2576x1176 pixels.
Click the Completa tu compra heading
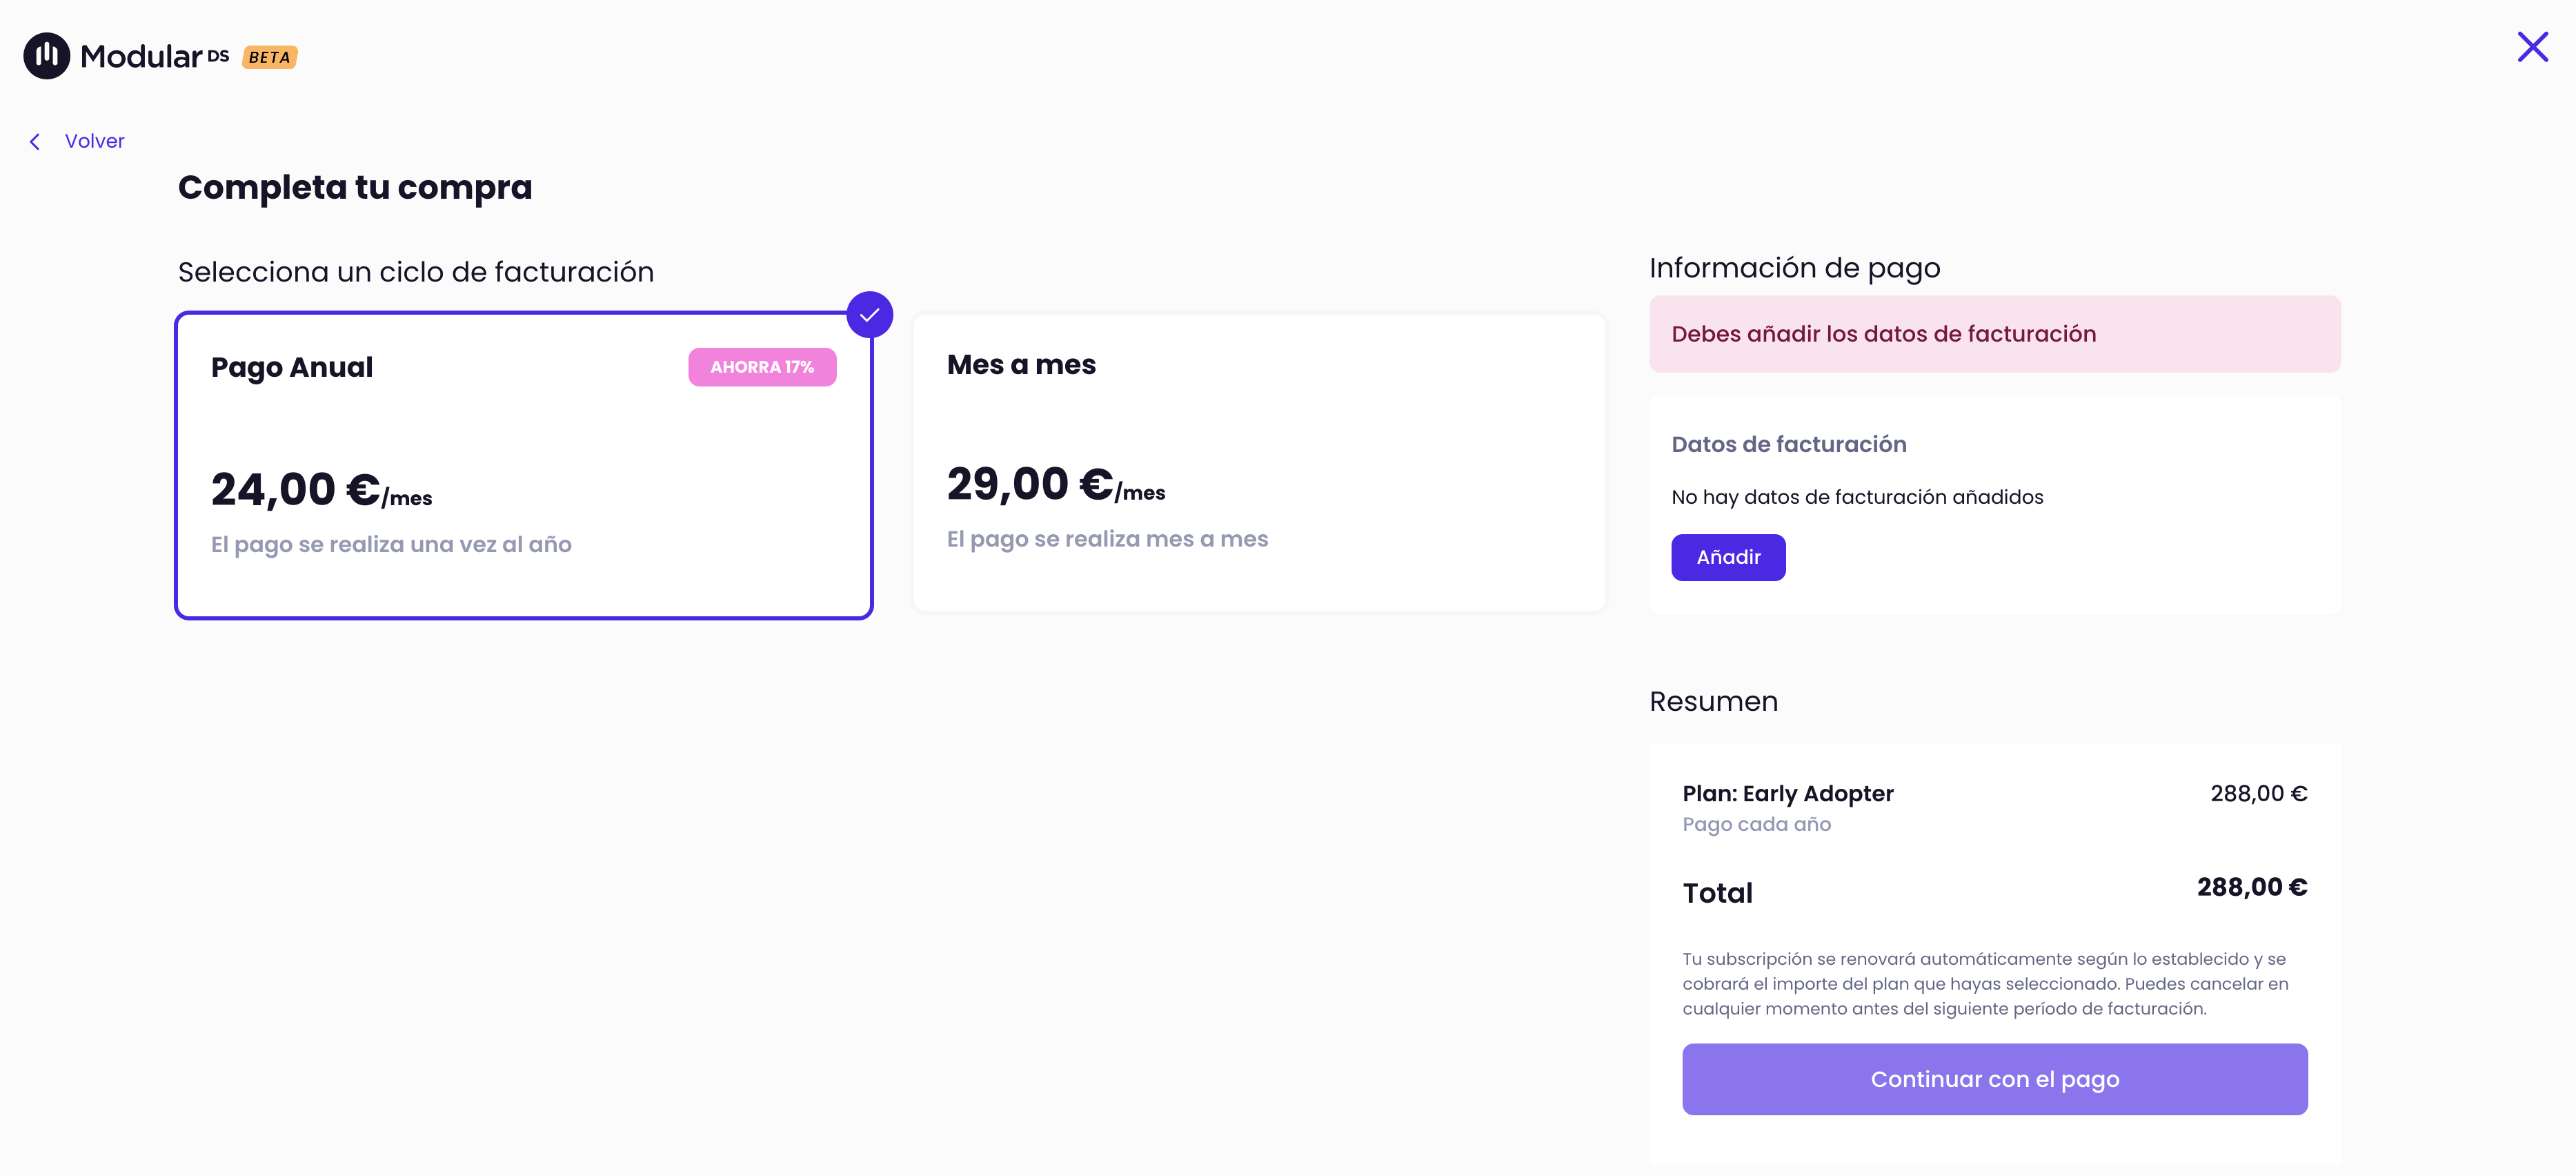(x=356, y=187)
